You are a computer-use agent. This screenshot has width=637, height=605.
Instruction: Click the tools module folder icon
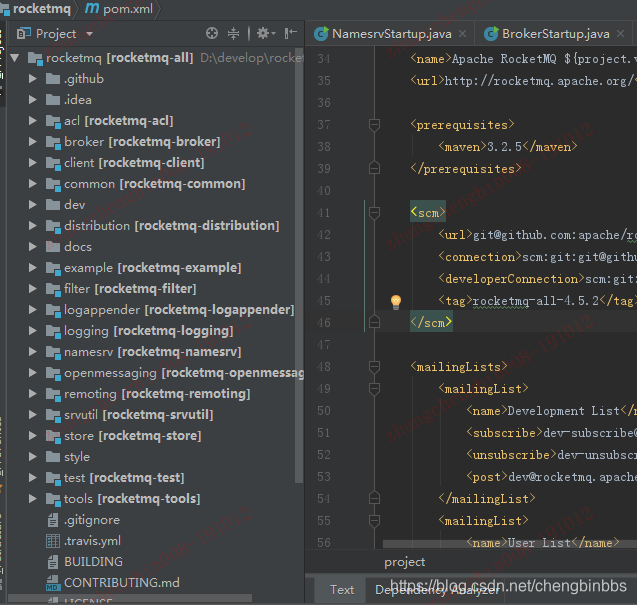tap(53, 499)
